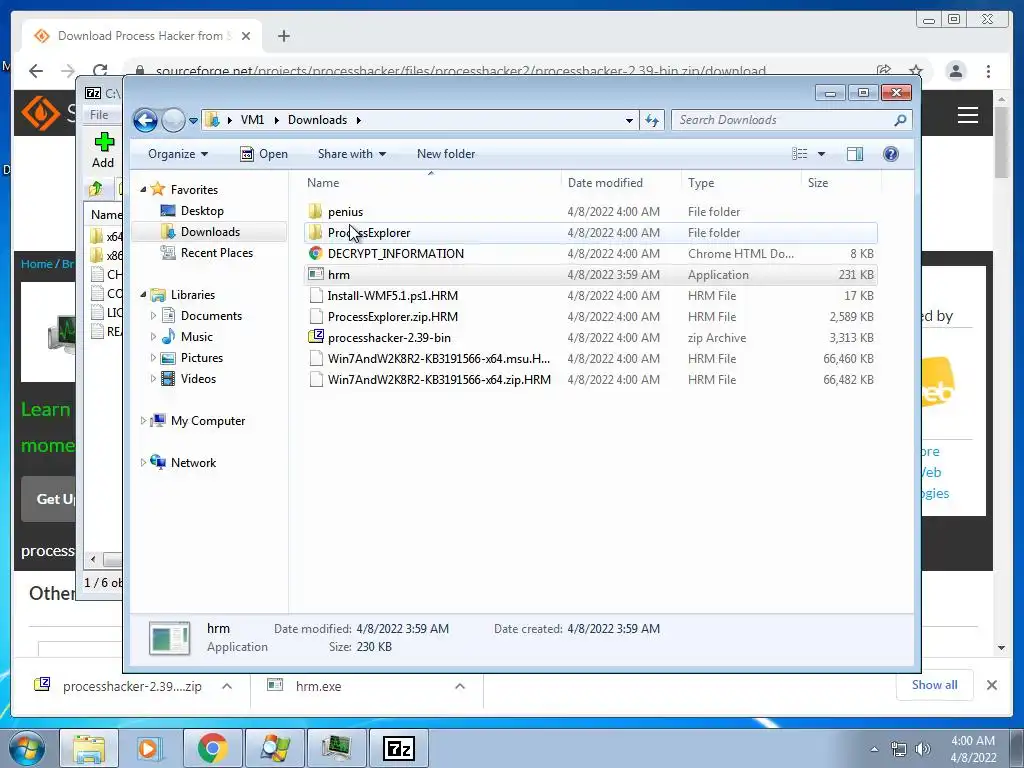The width and height of the screenshot is (1024, 768).
Task: Click the search magnifier icon
Action: coord(900,120)
